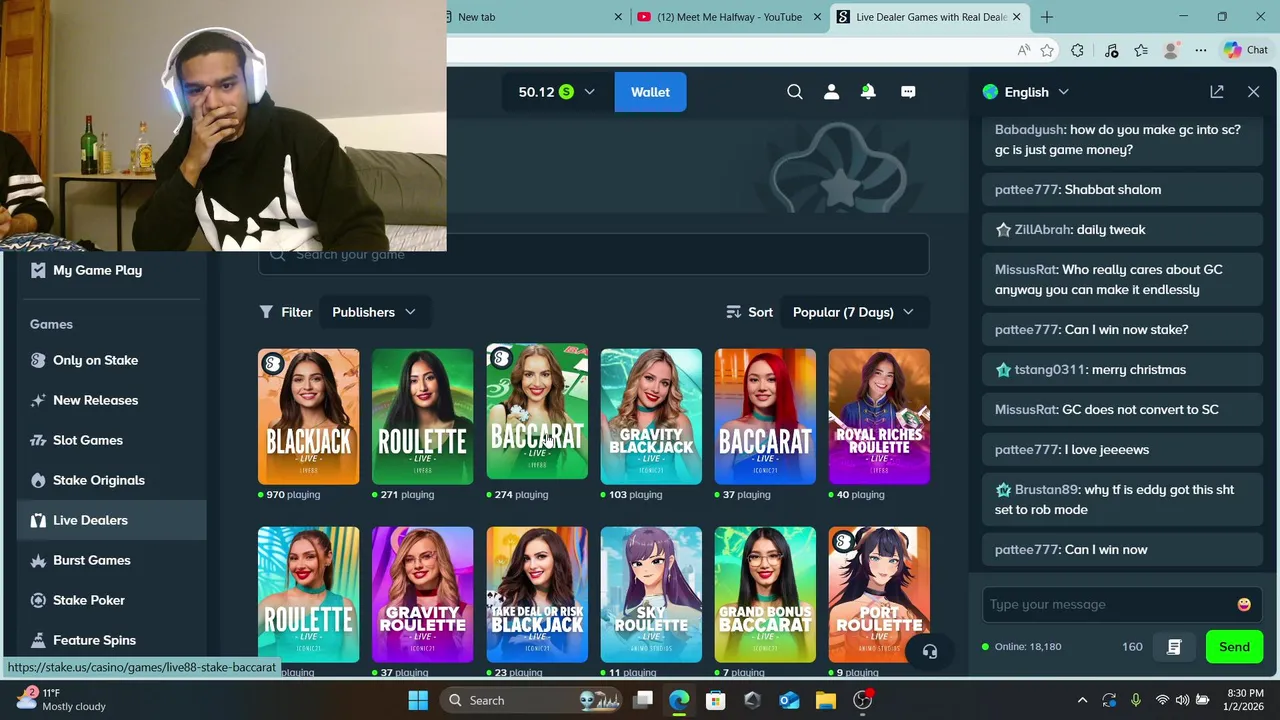Click the Filter label

297,312
